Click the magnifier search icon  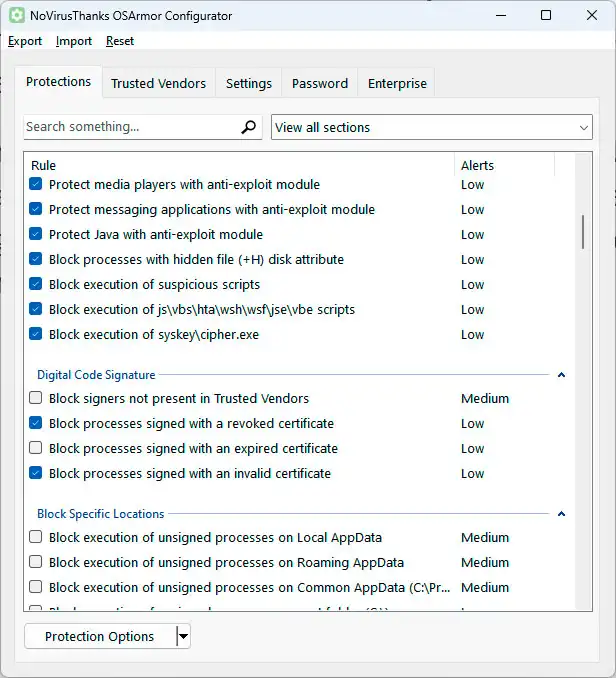click(x=249, y=127)
